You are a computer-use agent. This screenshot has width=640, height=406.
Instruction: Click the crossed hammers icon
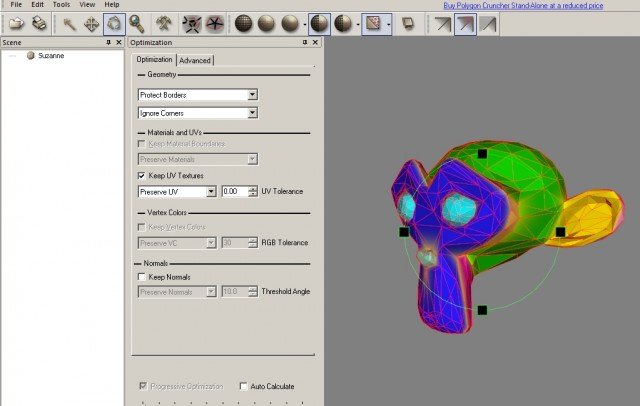164,24
